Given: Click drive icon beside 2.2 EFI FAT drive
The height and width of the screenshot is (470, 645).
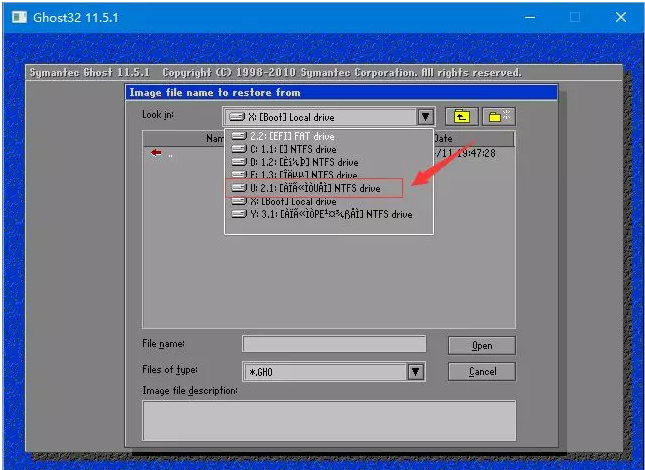Looking at the screenshot, I should point(239,136).
